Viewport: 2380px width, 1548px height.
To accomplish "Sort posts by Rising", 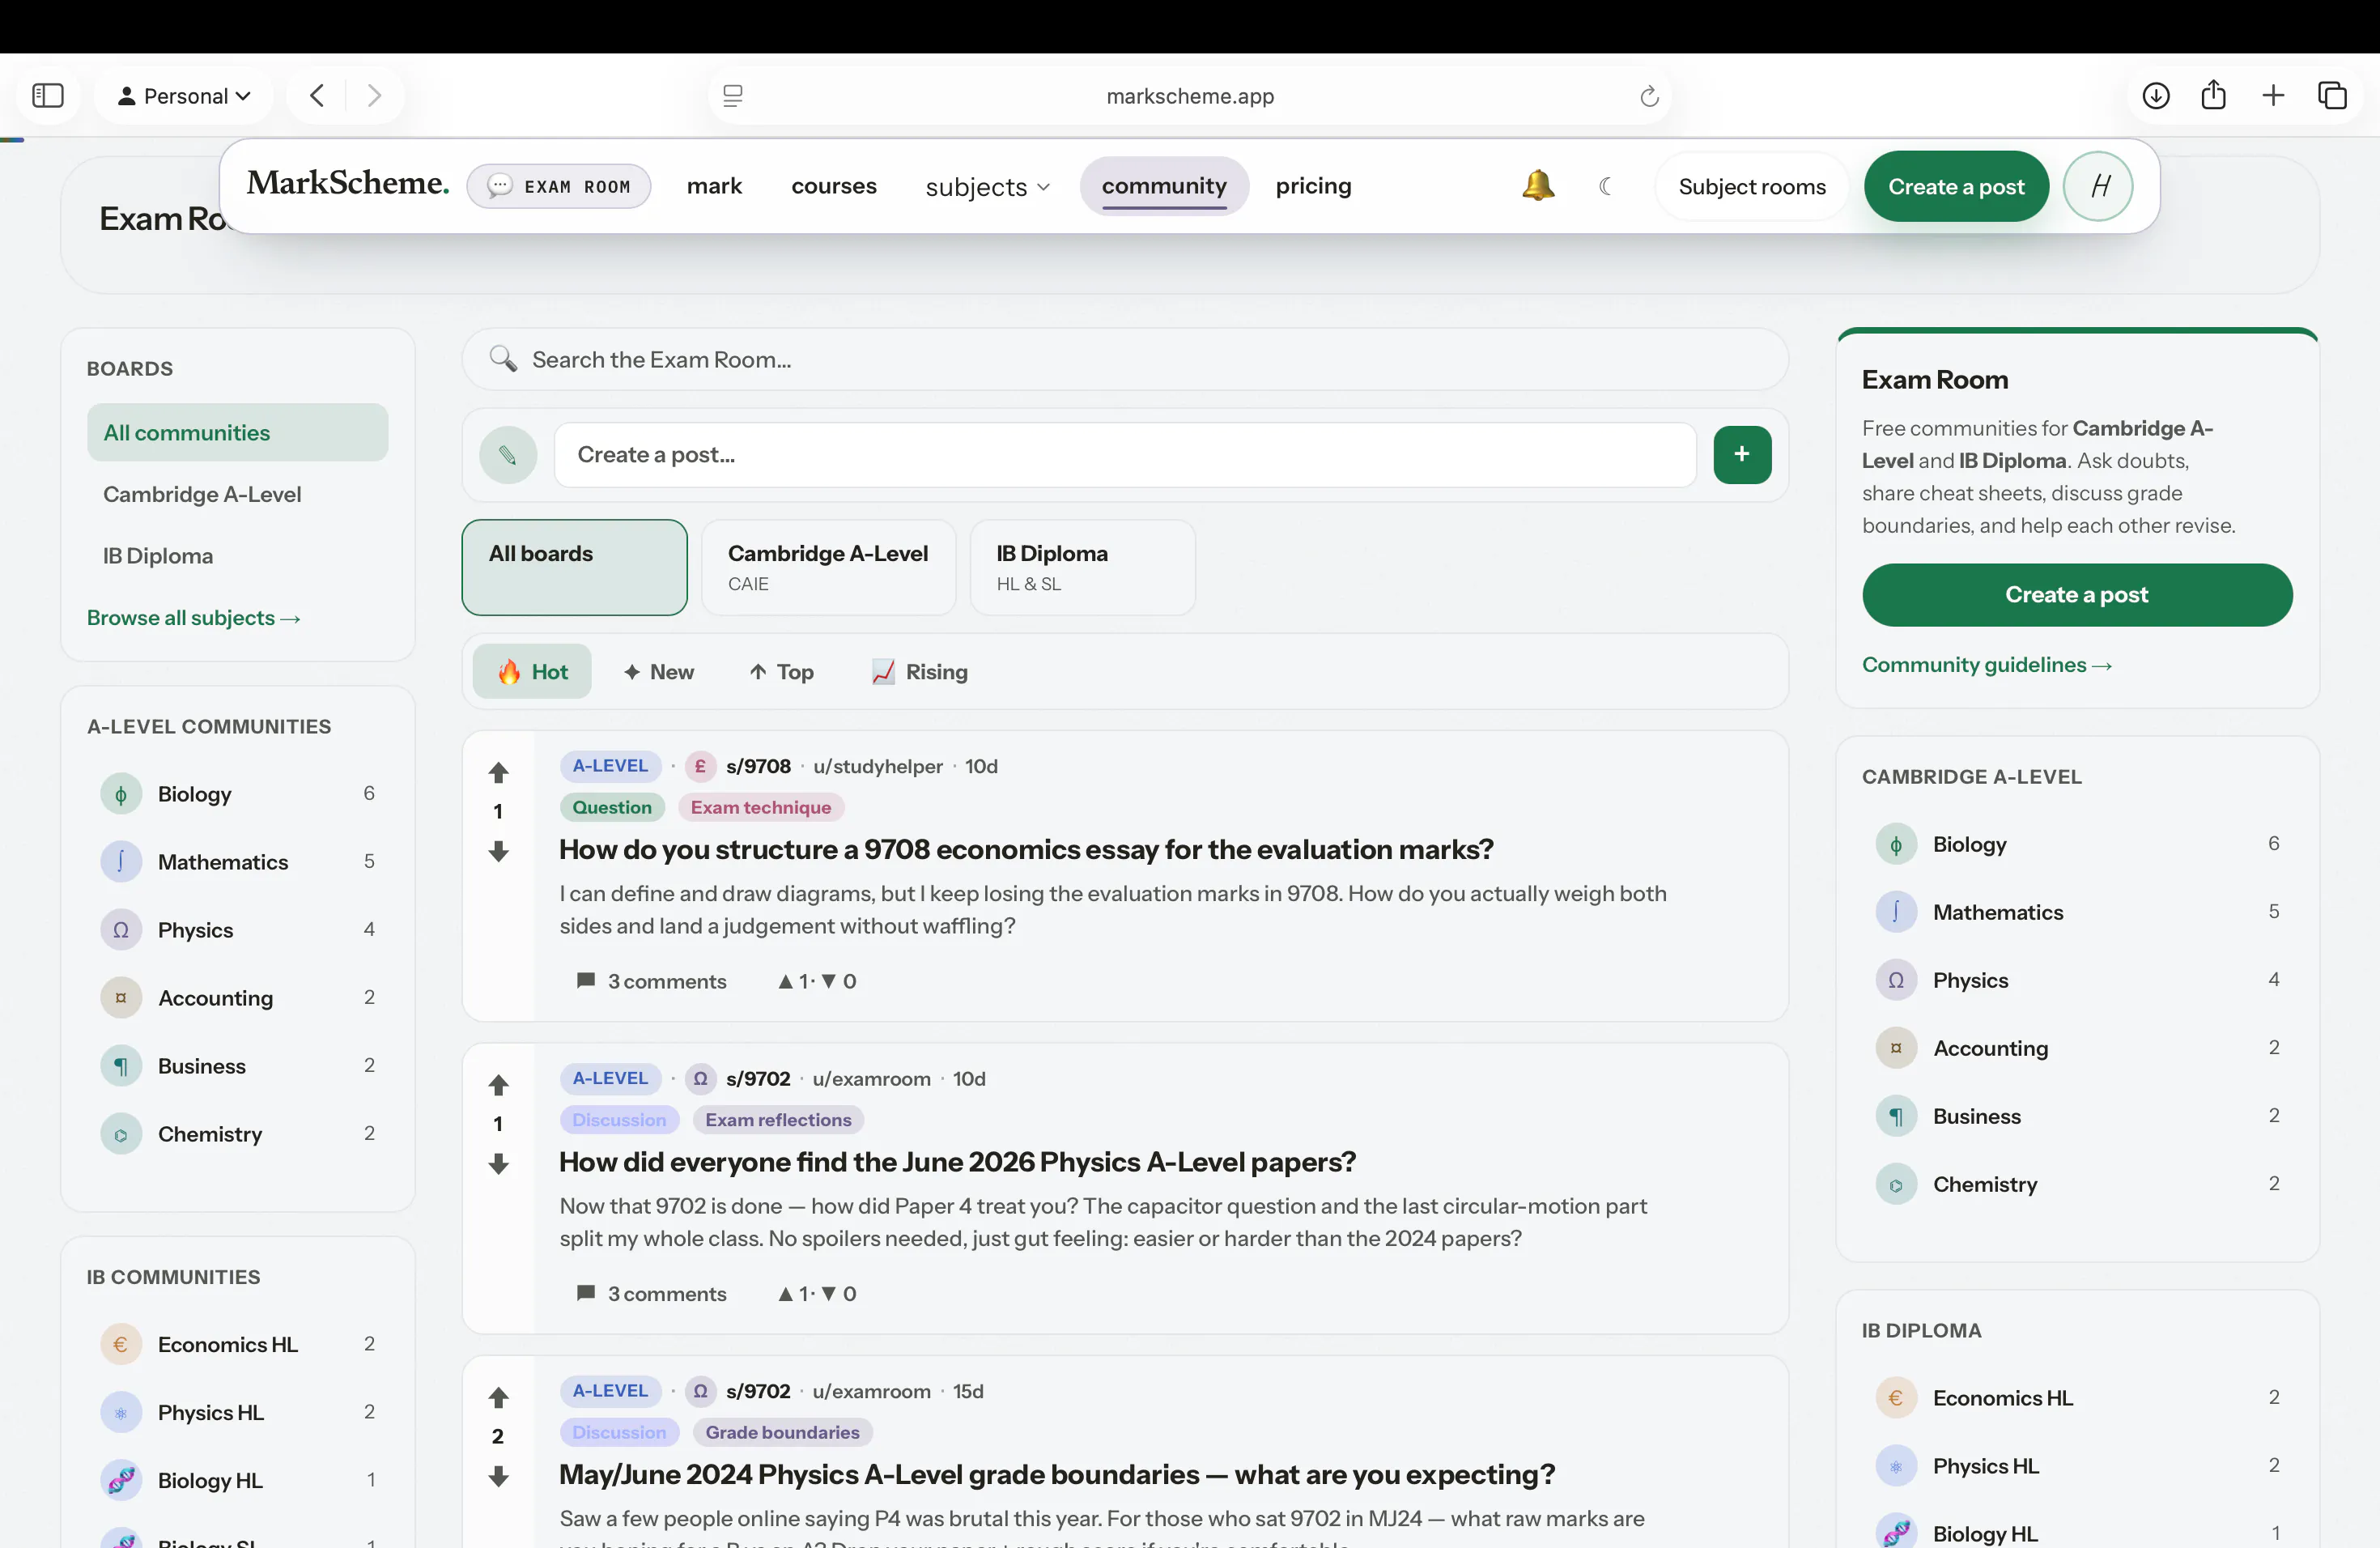I will [920, 671].
